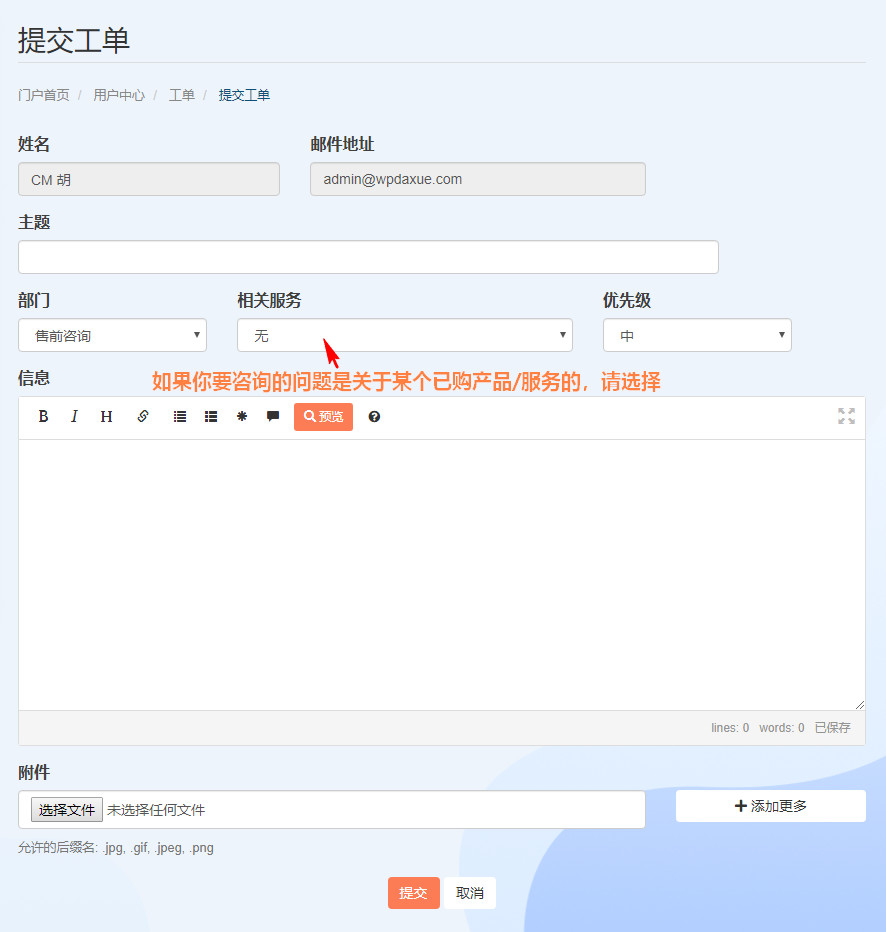Apply bold formatting in the editor

[x=43, y=417]
